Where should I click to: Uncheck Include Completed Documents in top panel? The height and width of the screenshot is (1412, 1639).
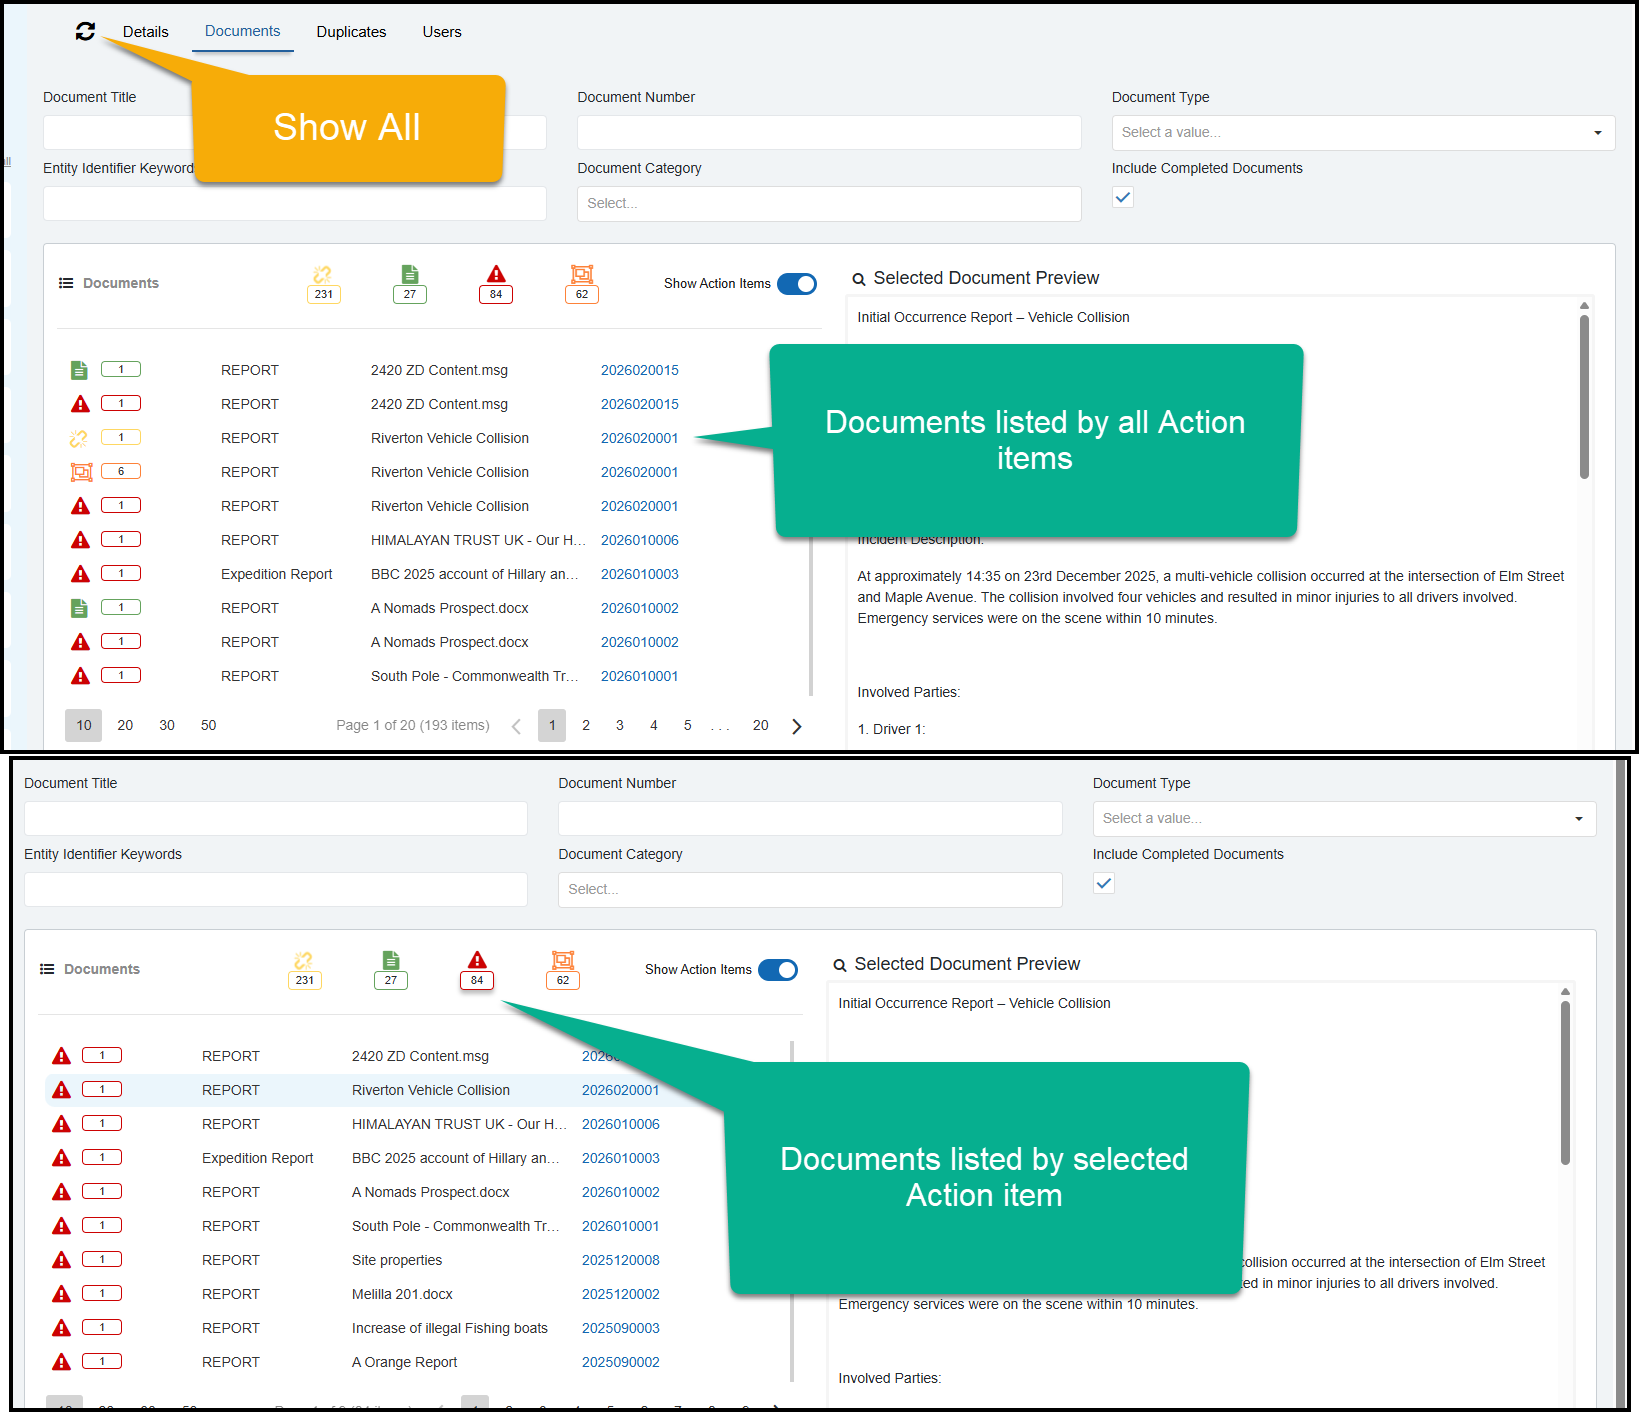coord(1123,198)
